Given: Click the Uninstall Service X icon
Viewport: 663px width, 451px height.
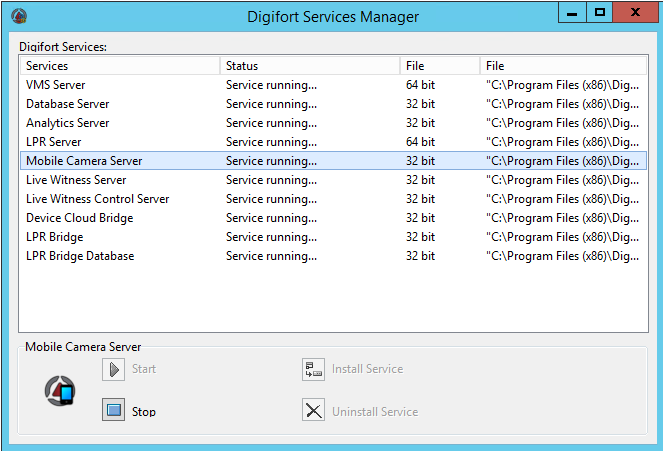Looking at the screenshot, I should 313,410.
